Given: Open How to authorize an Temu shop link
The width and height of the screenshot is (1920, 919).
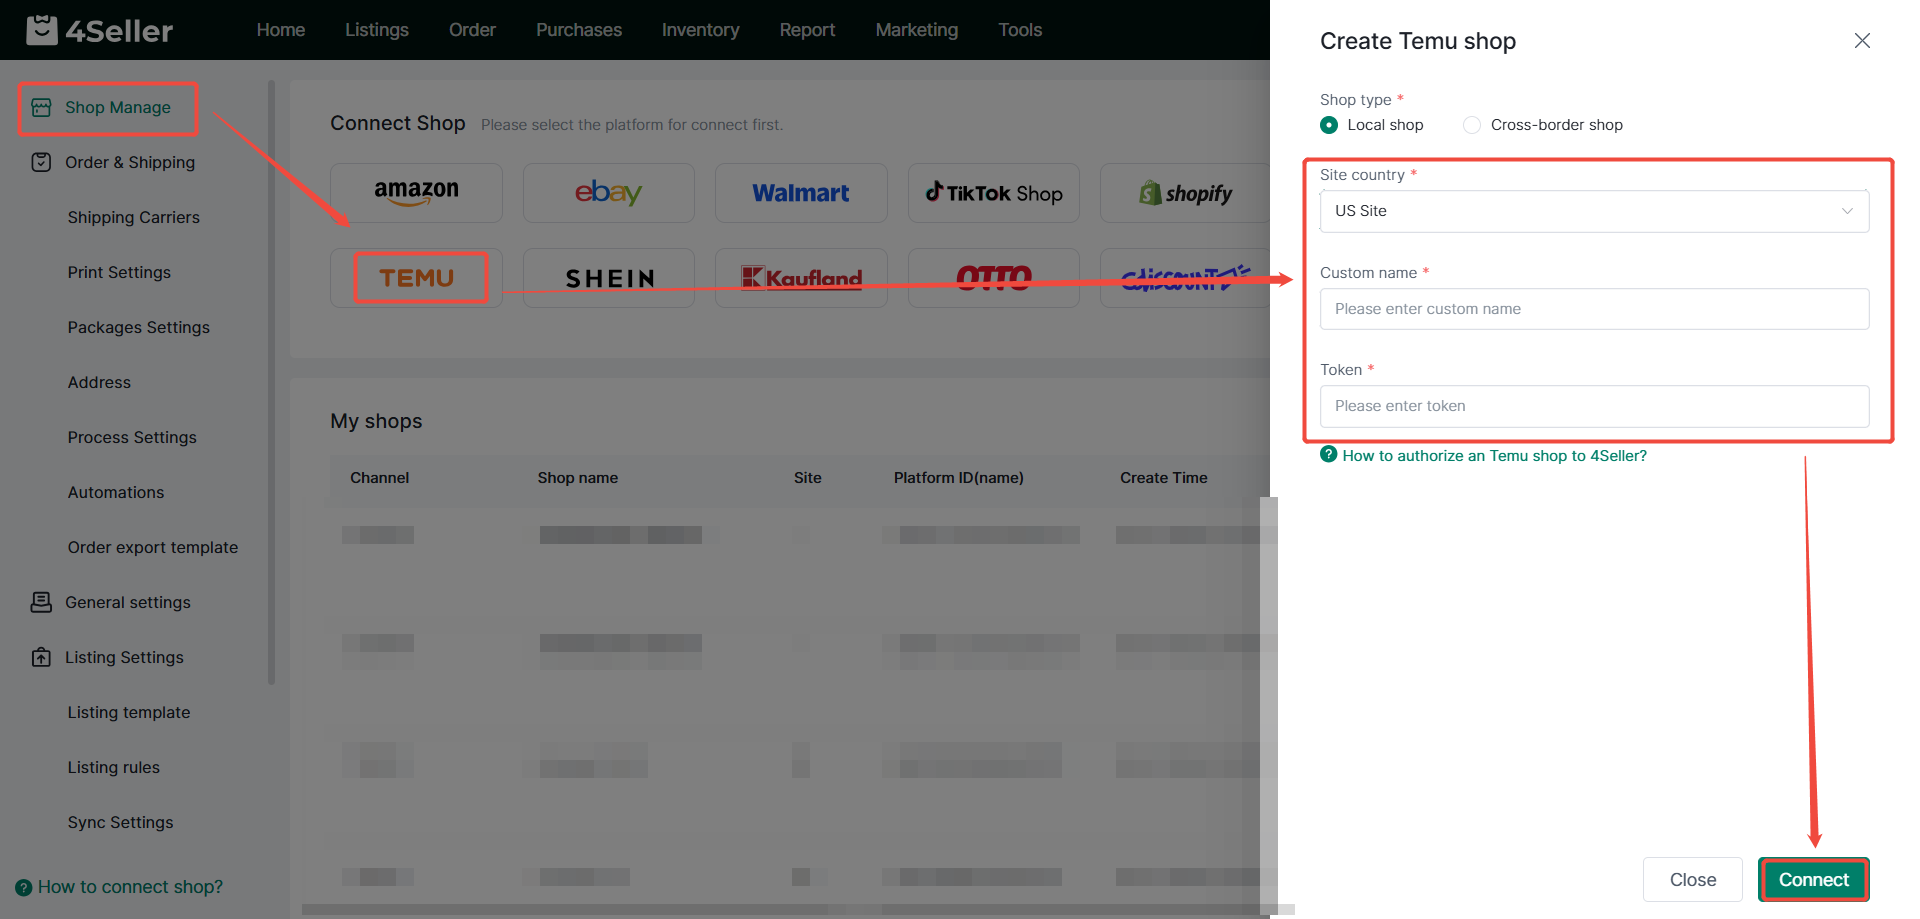Looking at the screenshot, I should pyautogui.click(x=1494, y=455).
